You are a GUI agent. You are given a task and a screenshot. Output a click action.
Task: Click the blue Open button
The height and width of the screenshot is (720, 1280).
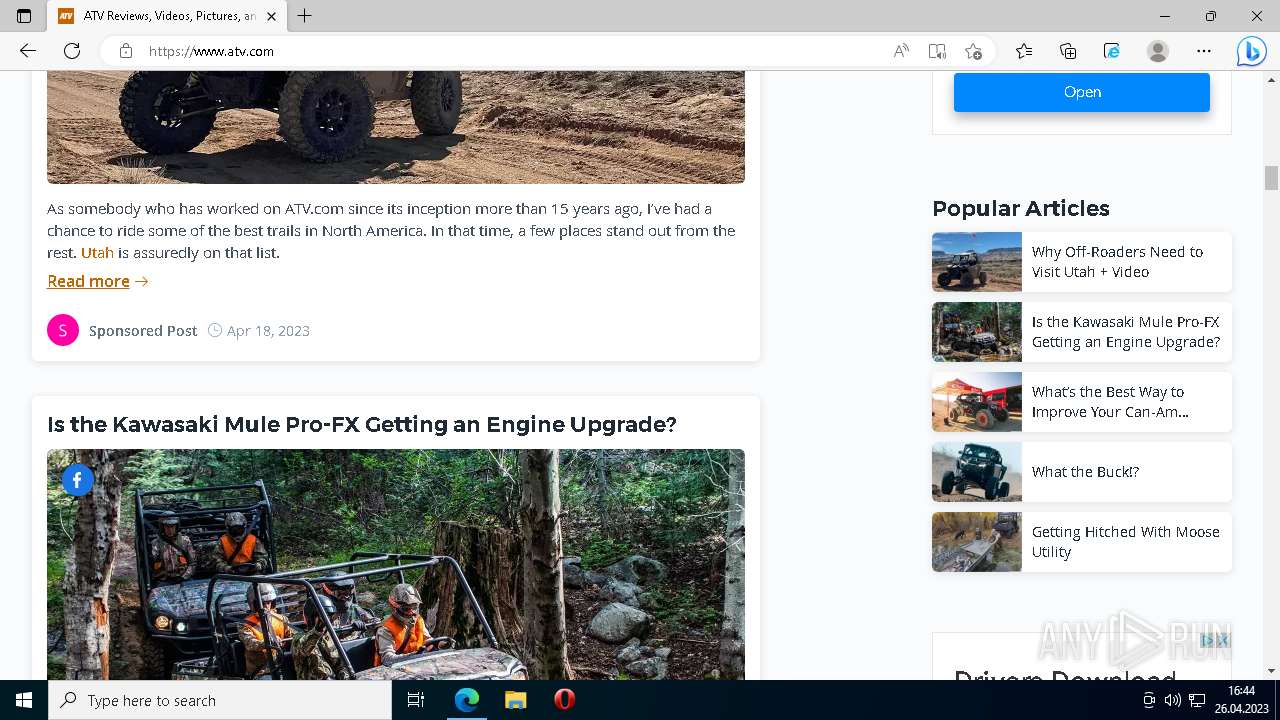point(1082,92)
